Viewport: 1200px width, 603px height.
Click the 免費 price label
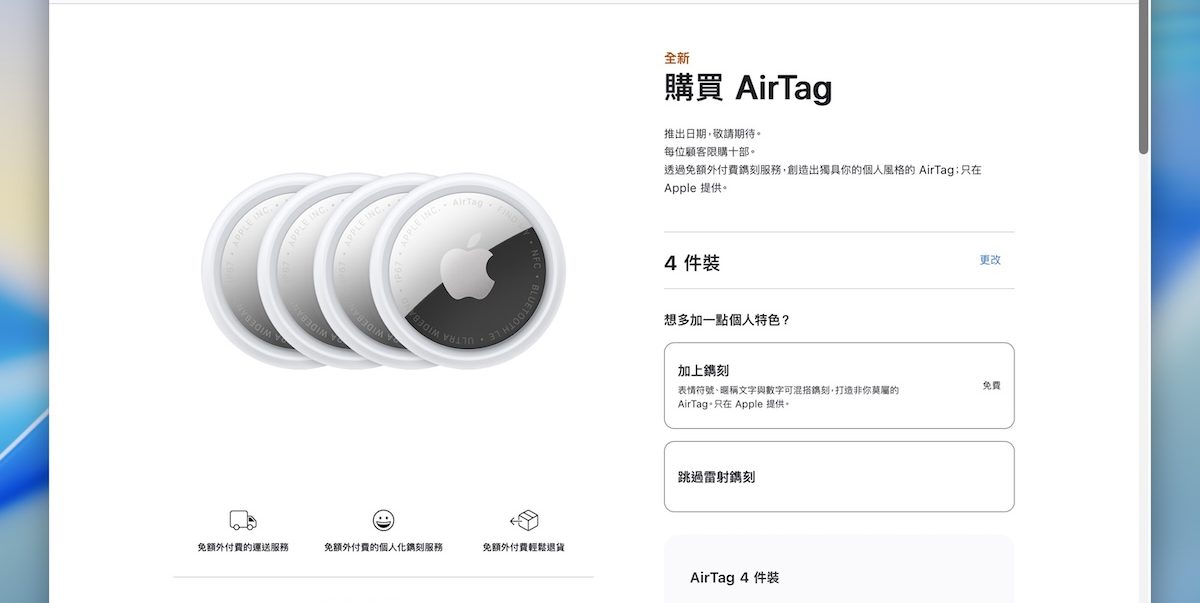pos(991,385)
